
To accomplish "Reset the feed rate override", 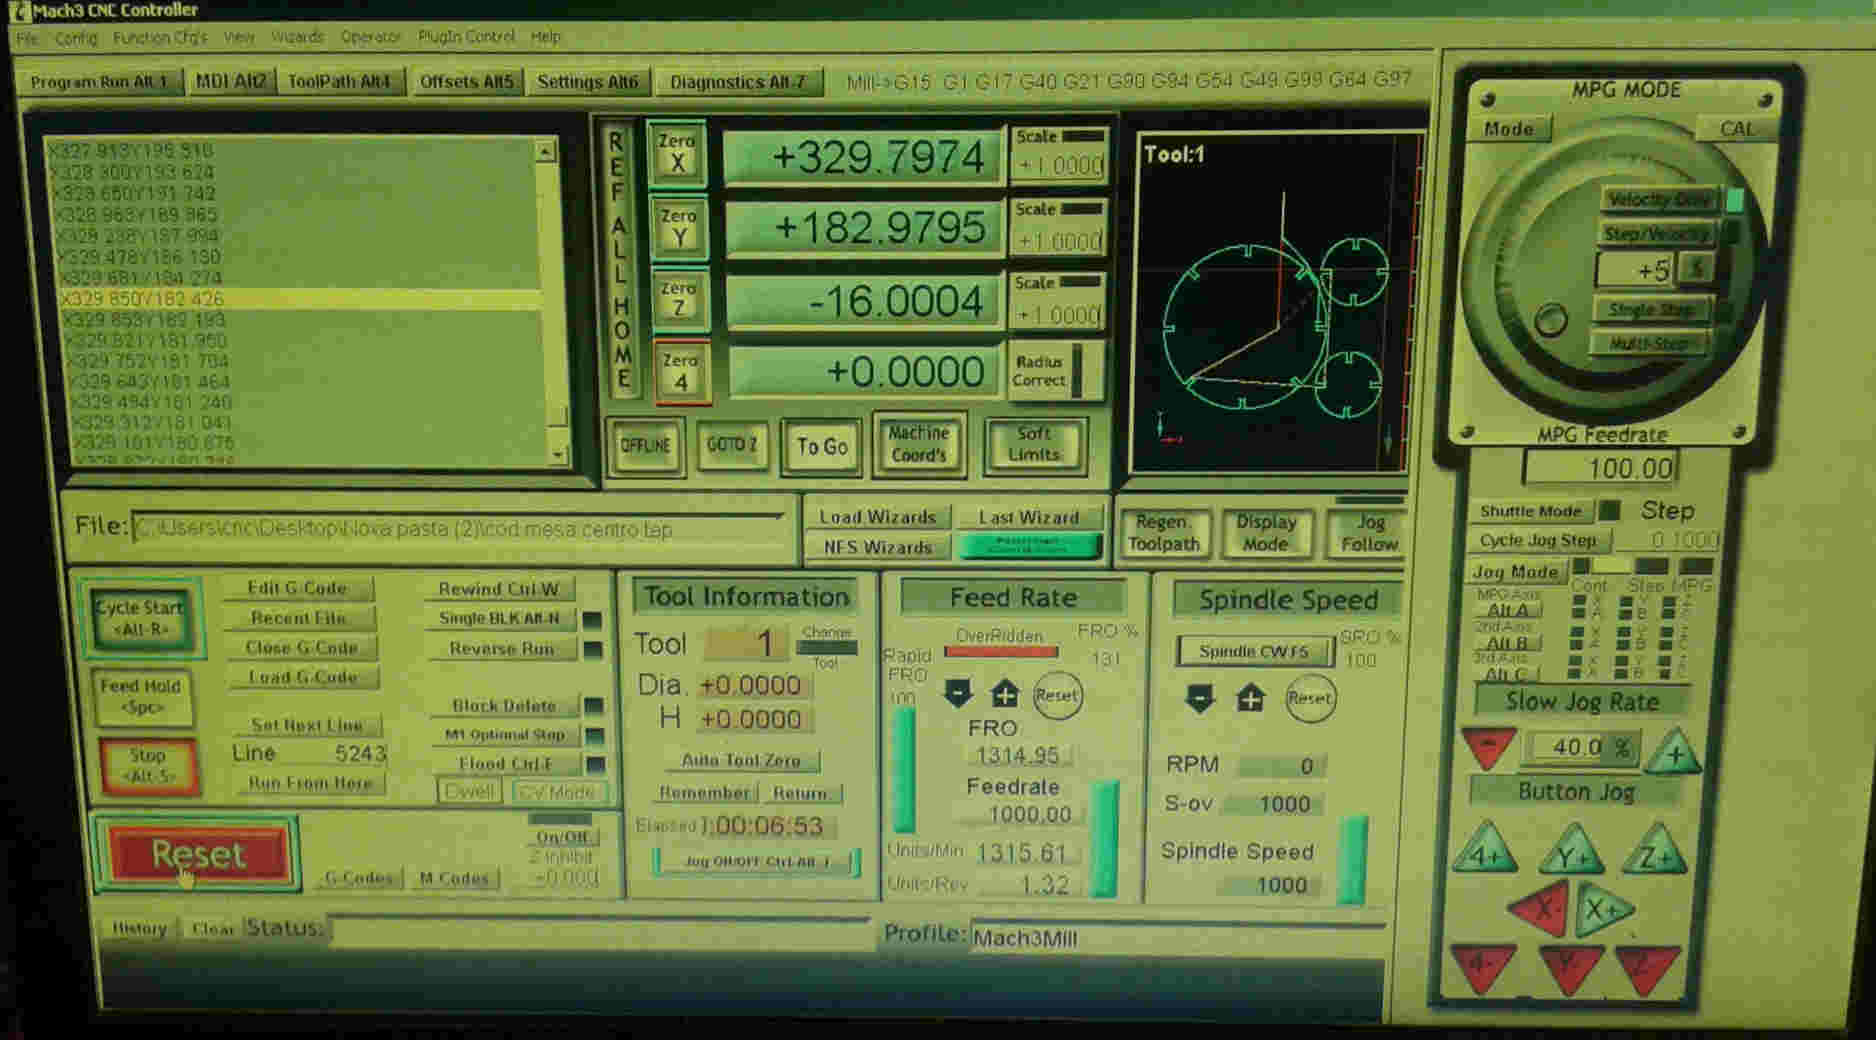I will coord(1056,695).
